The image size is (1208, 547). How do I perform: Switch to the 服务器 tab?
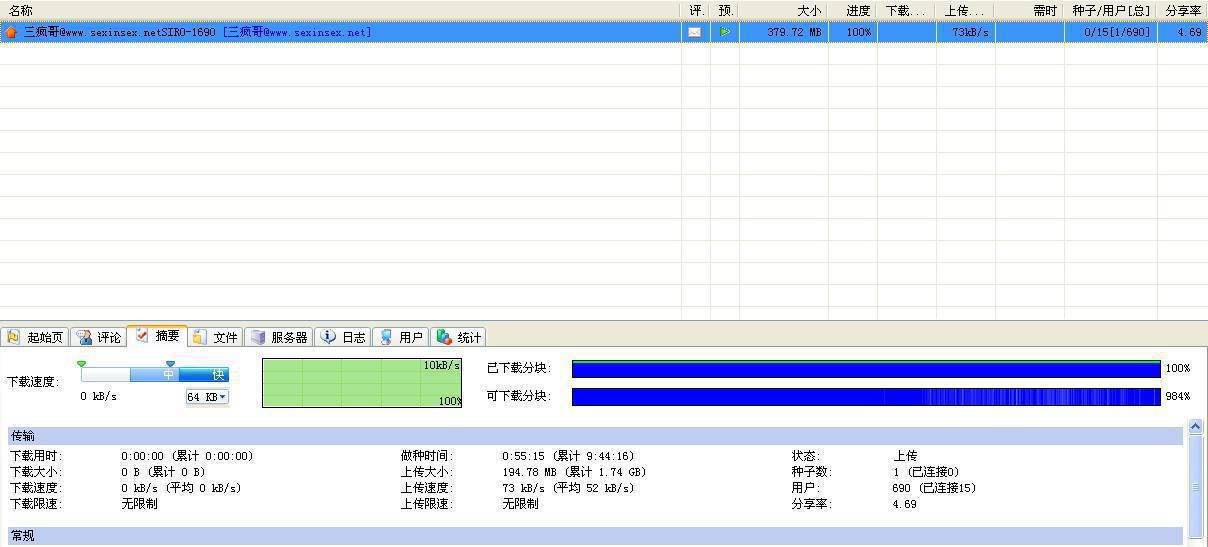pos(279,337)
